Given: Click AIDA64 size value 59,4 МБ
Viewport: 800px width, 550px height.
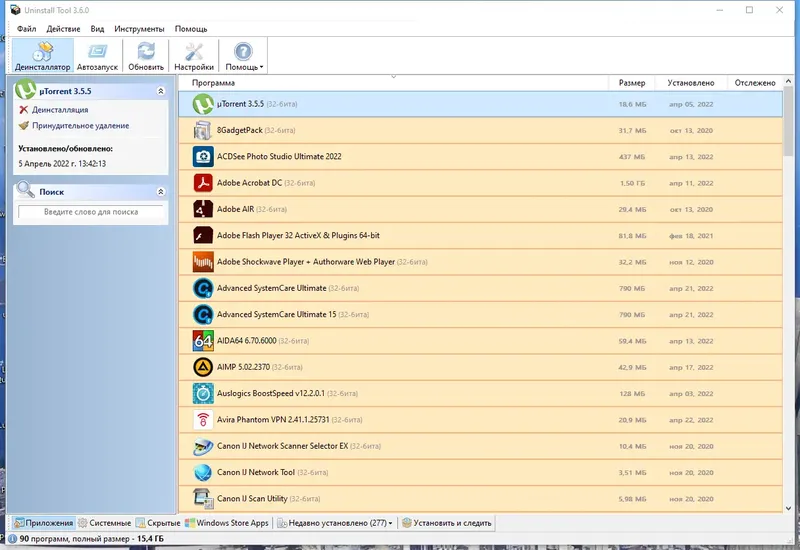Looking at the screenshot, I should click(x=632, y=341).
